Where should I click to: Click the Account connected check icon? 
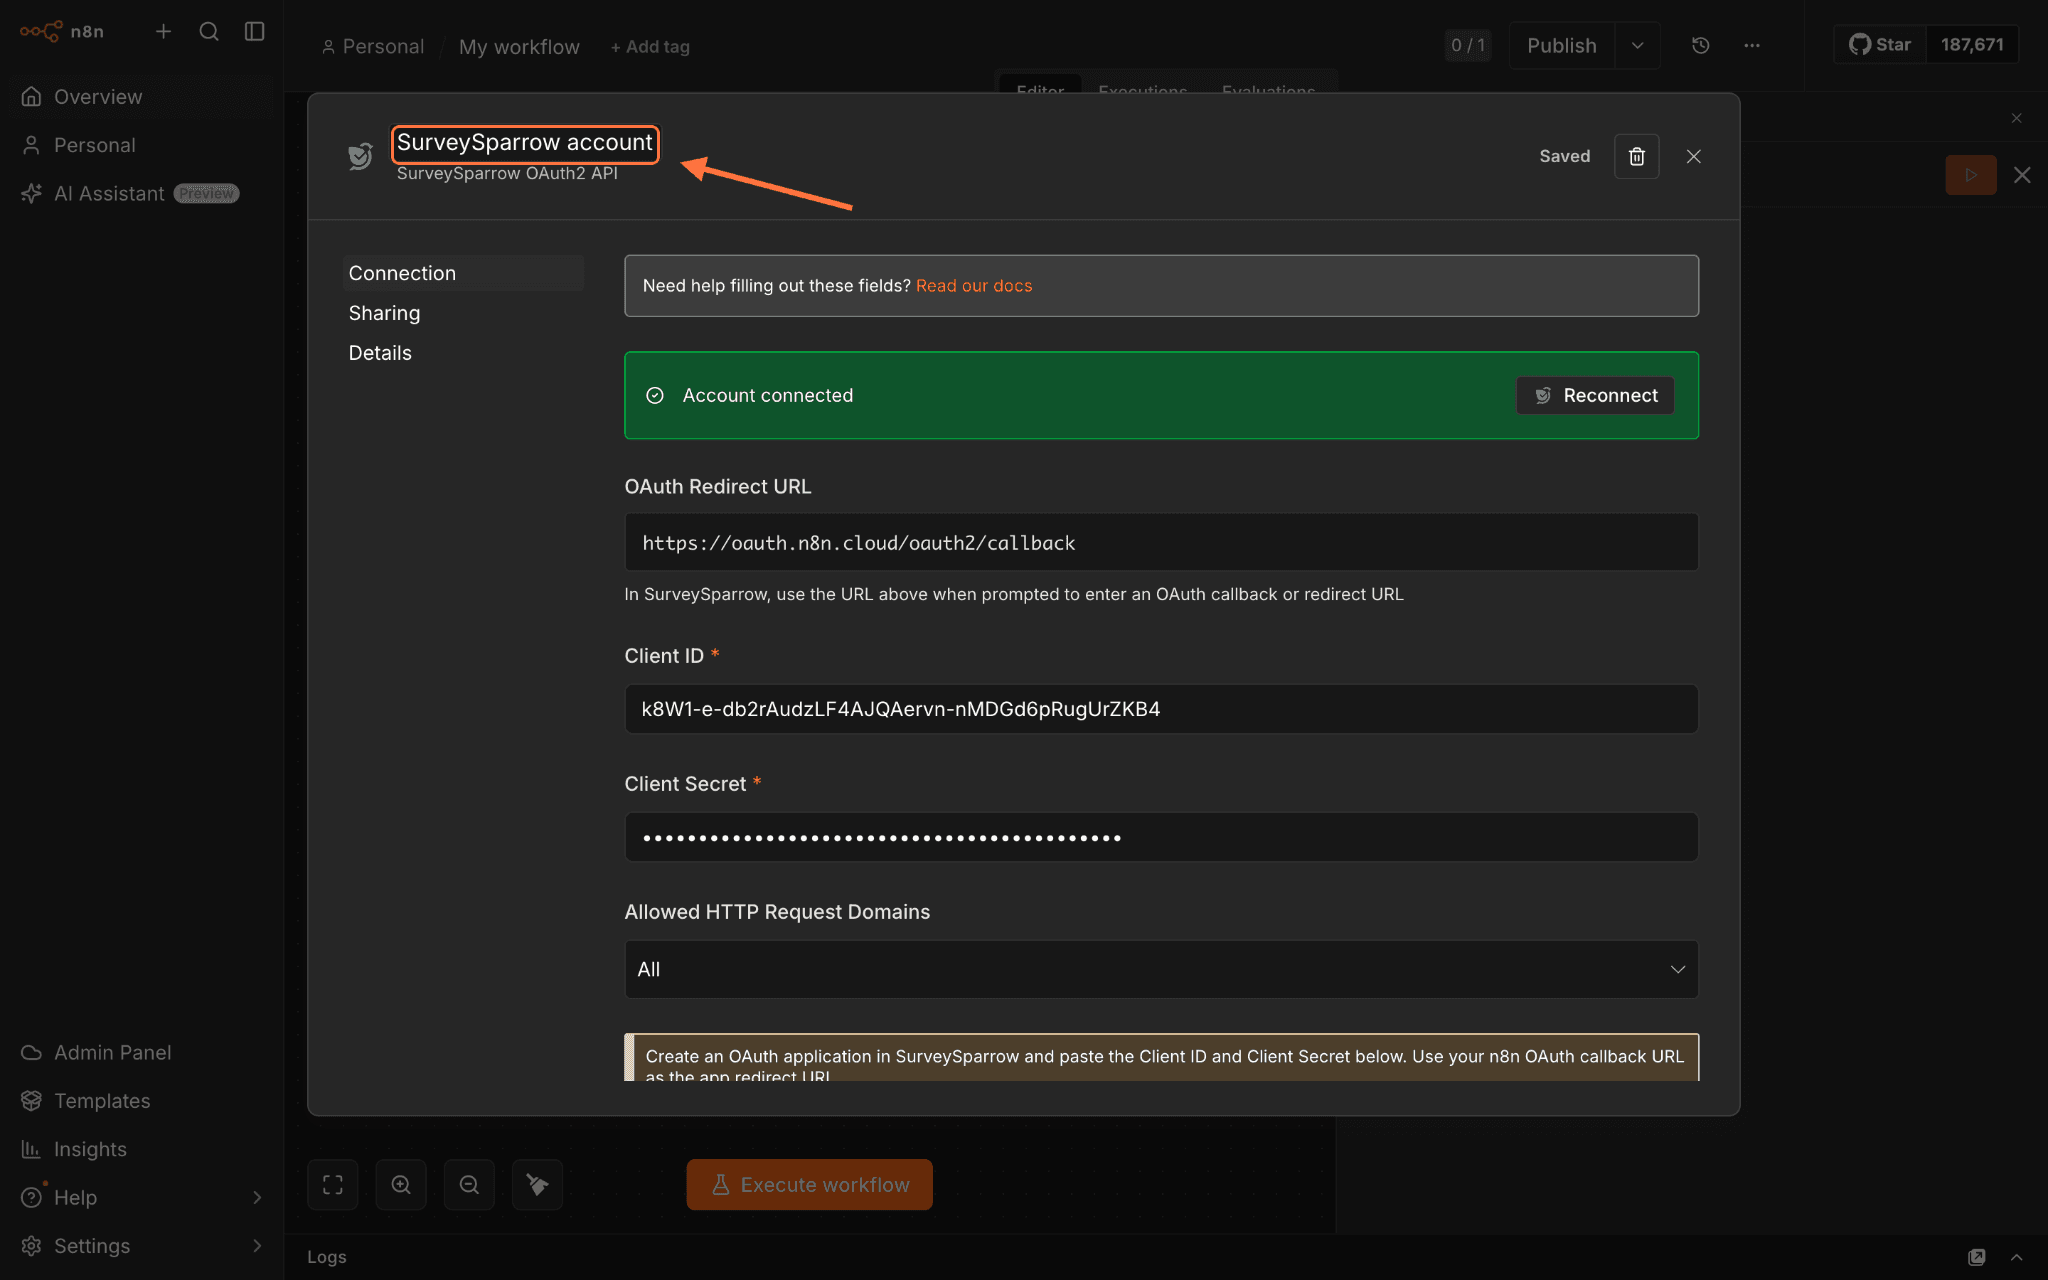click(655, 395)
